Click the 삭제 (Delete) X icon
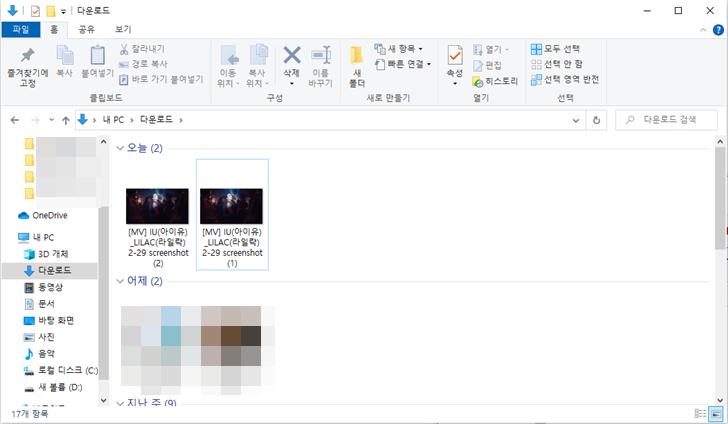Screen dimensions: 728x424 292,56
